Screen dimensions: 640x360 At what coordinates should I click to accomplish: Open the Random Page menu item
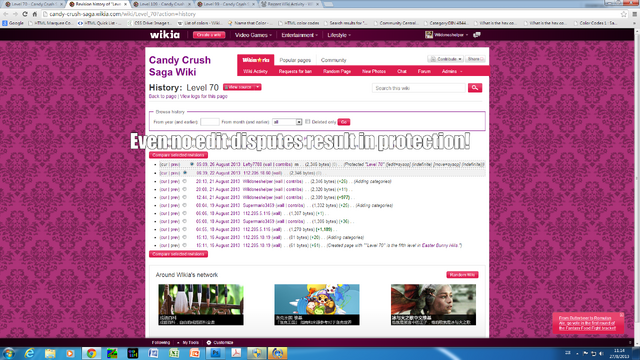point(337,71)
